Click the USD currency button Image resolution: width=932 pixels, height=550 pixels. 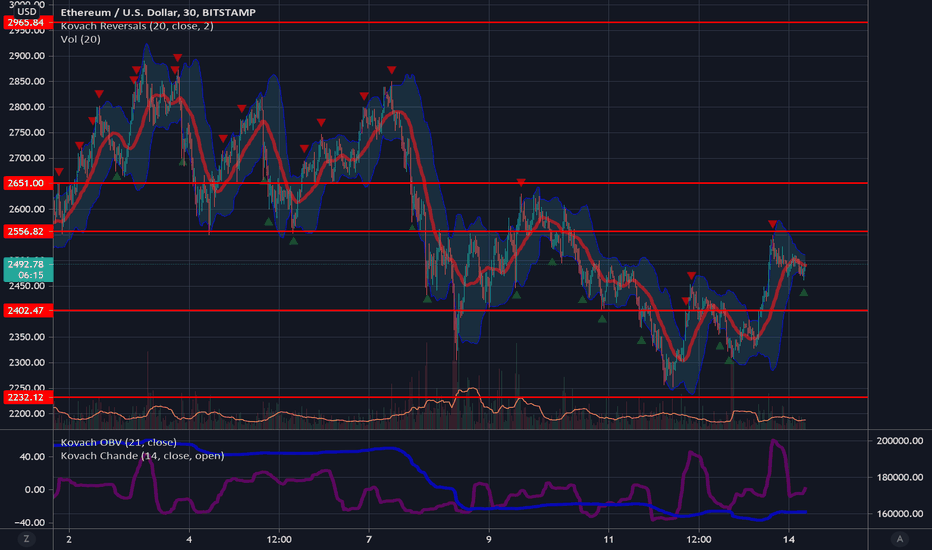(x=27, y=11)
